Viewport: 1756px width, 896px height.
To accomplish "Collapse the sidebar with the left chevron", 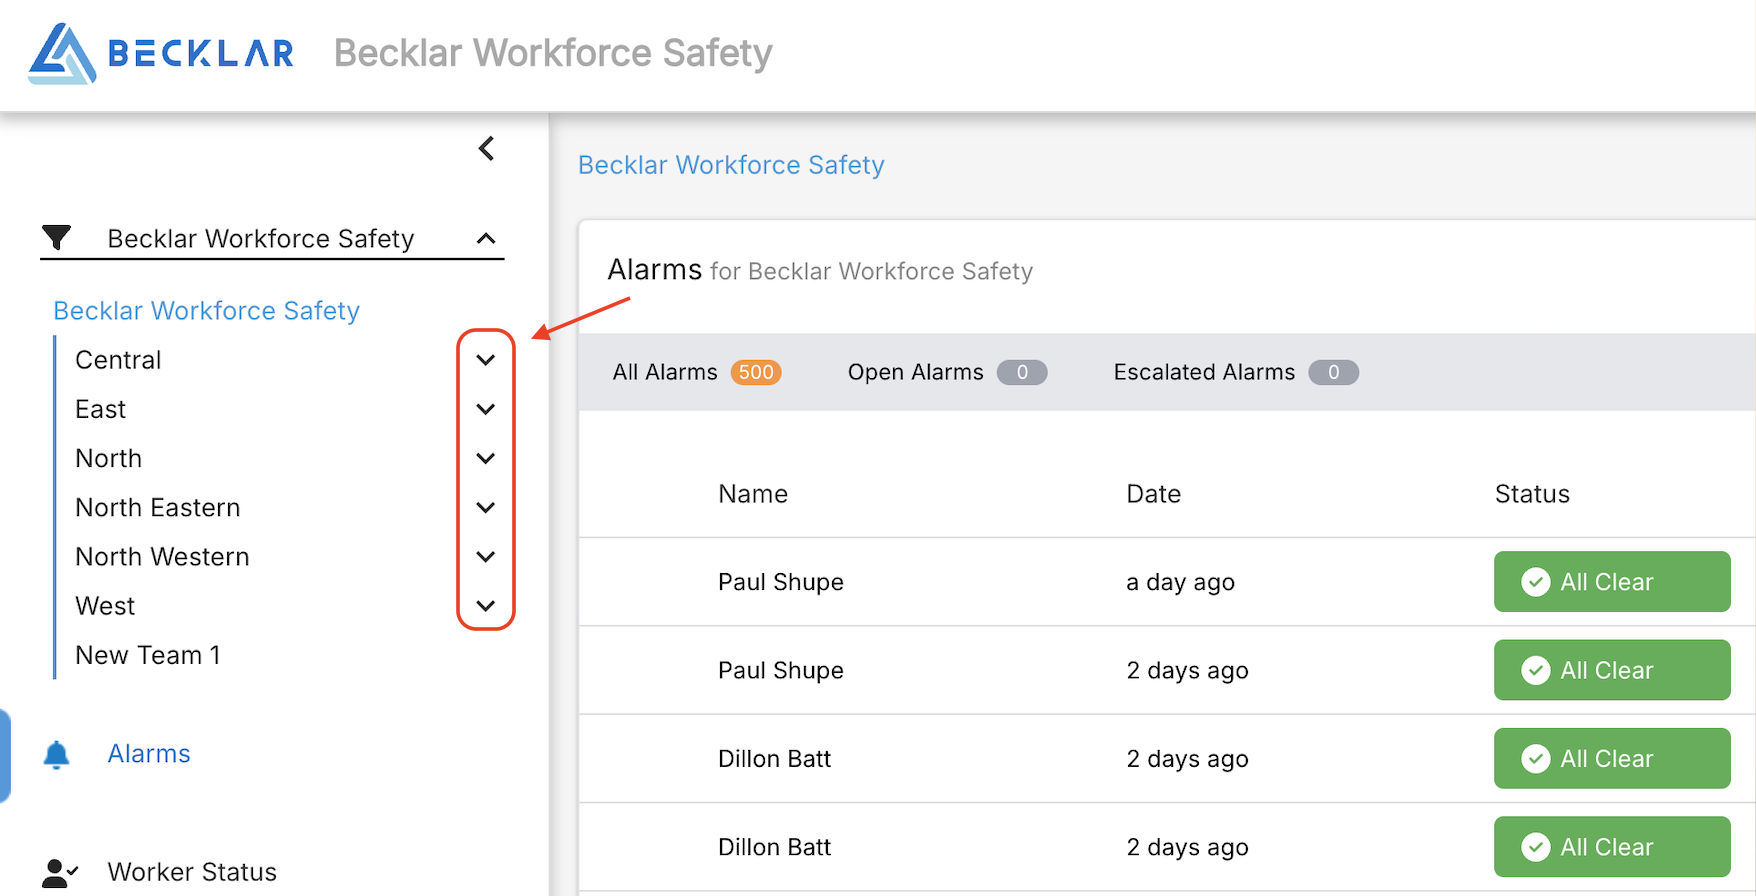I will (486, 149).
